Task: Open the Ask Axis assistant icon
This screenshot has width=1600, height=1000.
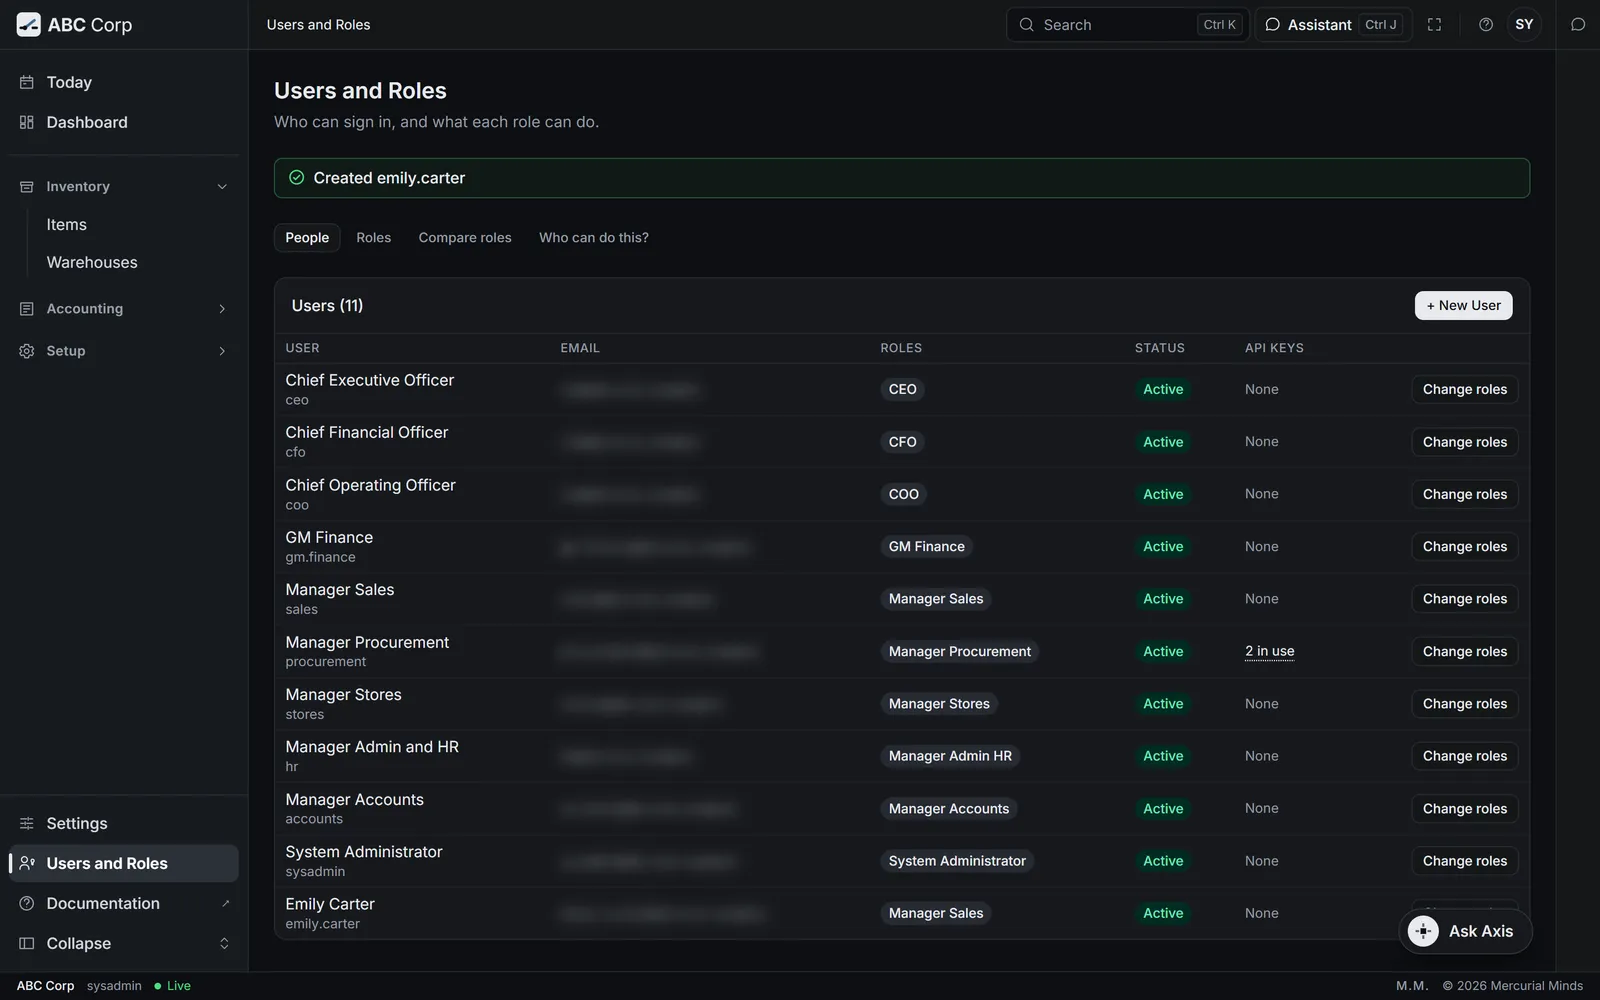Action: 1423,931
